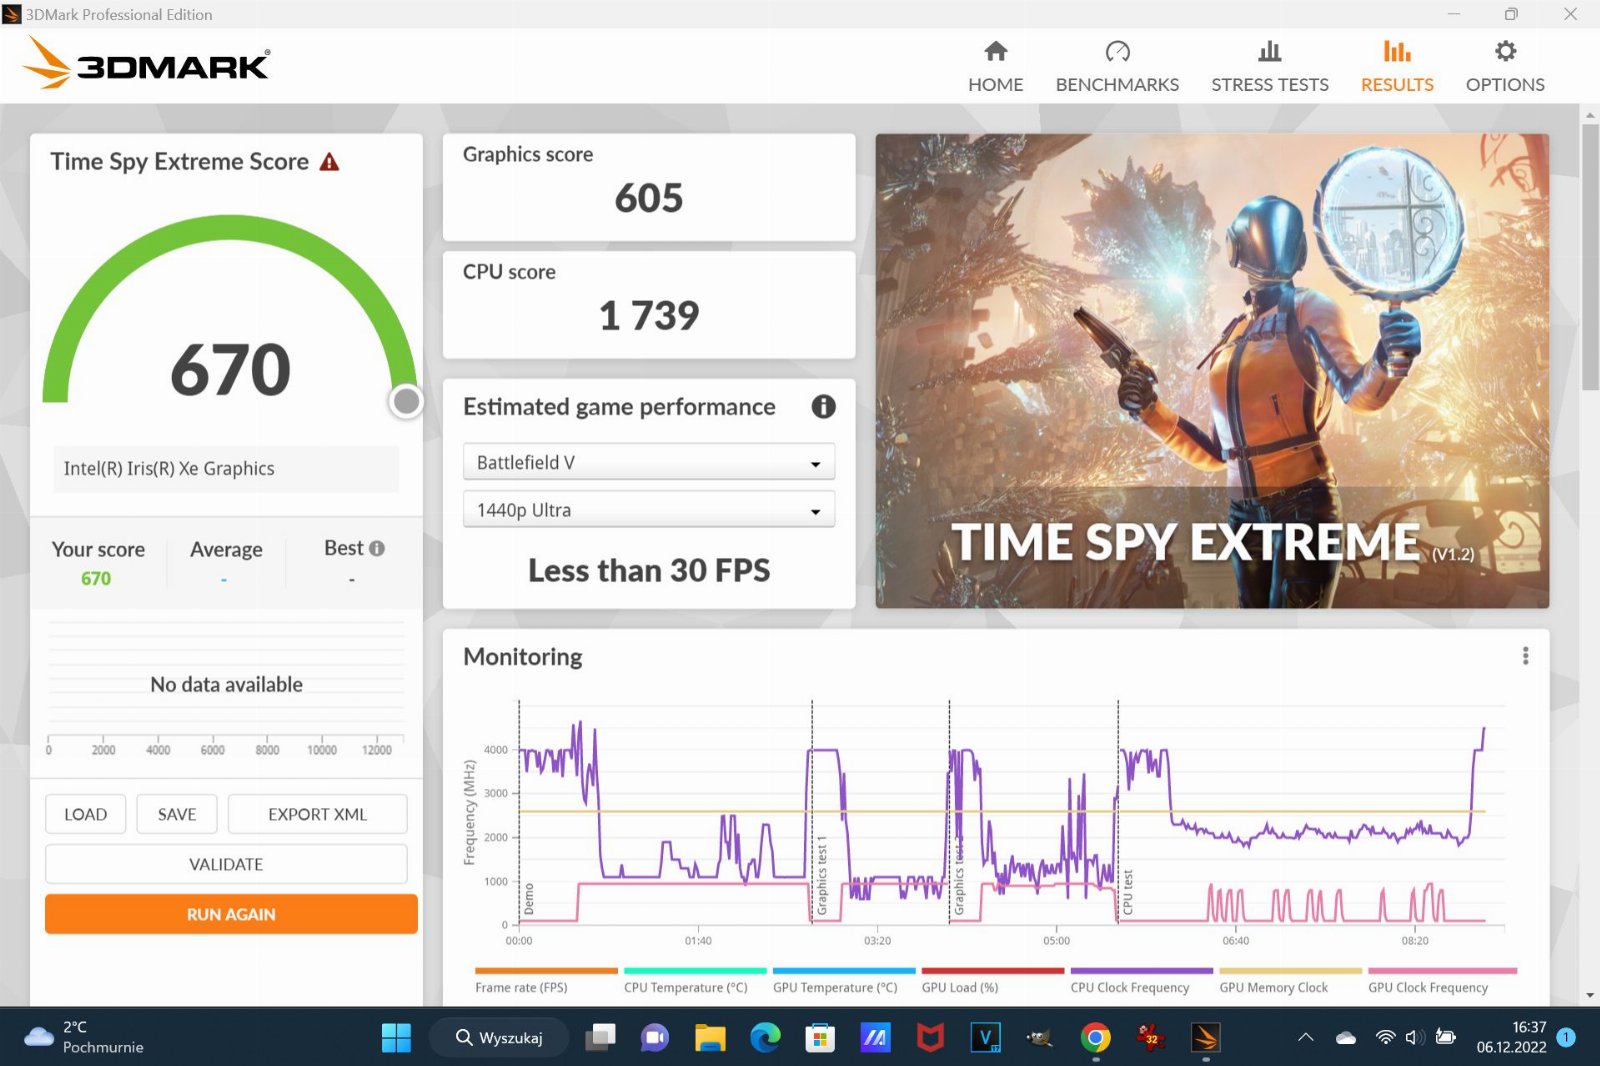Image resolution: width=1600 pixels, height=1066 pixels.
Task: Open Google Chrome from taskbar
Action: click(x=1095, y=1038)
